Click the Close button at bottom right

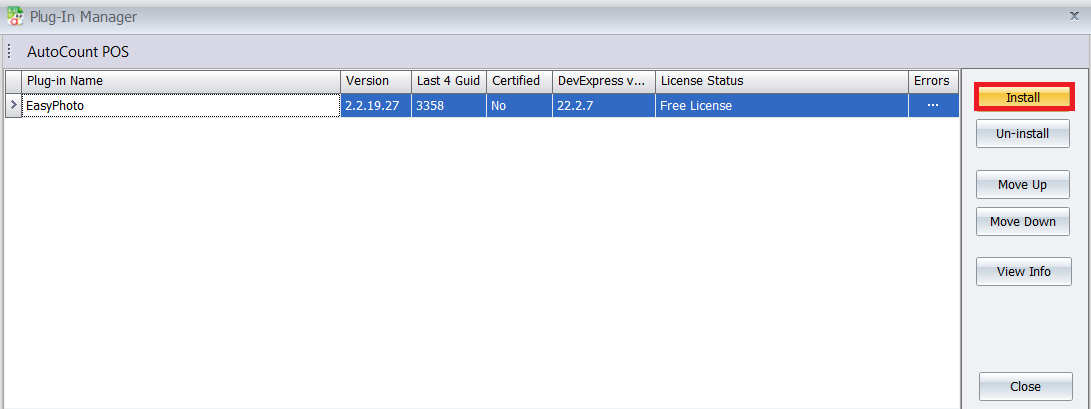tap(1025, 386)
